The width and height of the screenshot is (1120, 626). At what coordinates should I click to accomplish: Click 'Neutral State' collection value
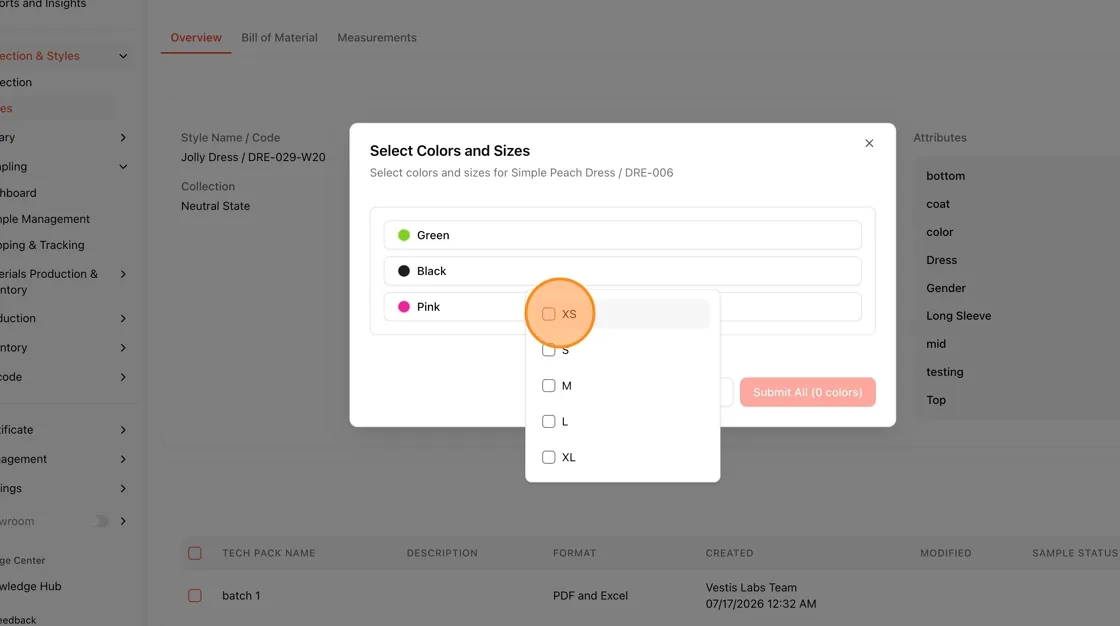(215, 206)
